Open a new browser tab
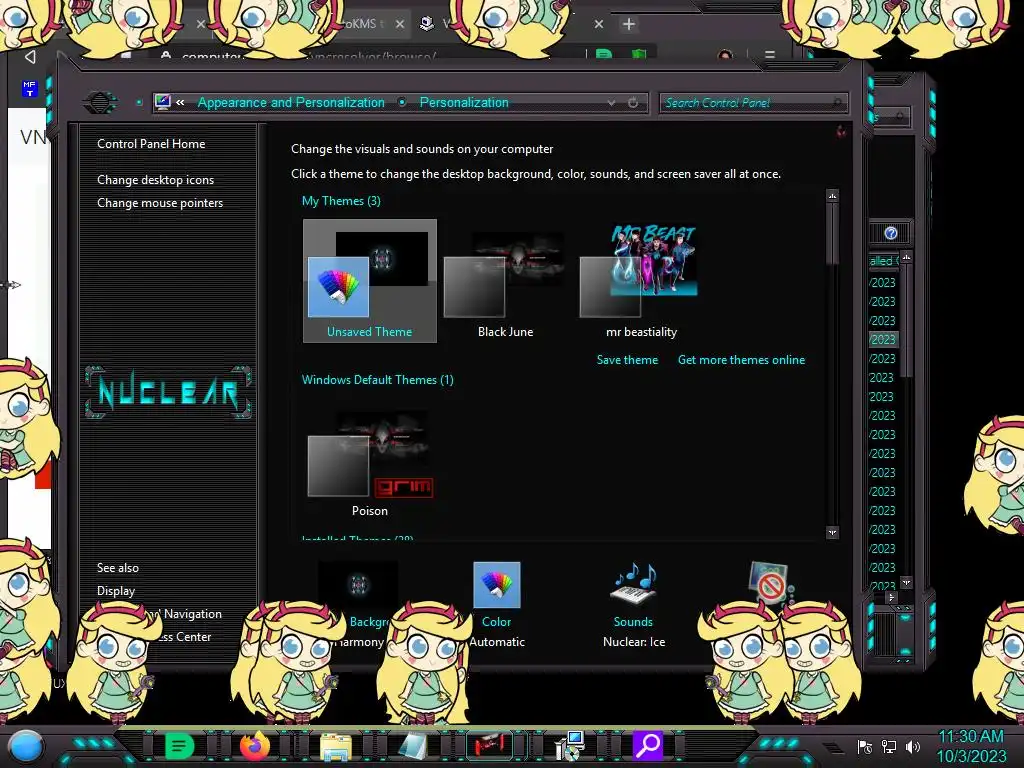 click(628, 24)
